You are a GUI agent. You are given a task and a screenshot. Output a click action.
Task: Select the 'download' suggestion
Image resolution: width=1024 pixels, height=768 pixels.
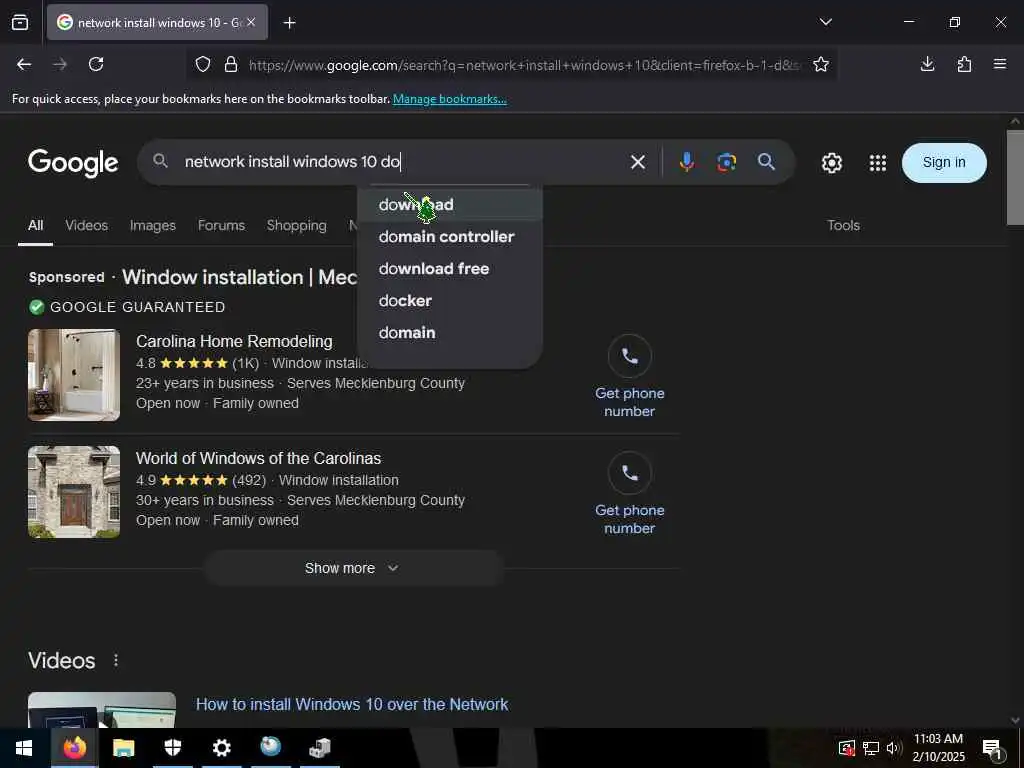[449, 204]
